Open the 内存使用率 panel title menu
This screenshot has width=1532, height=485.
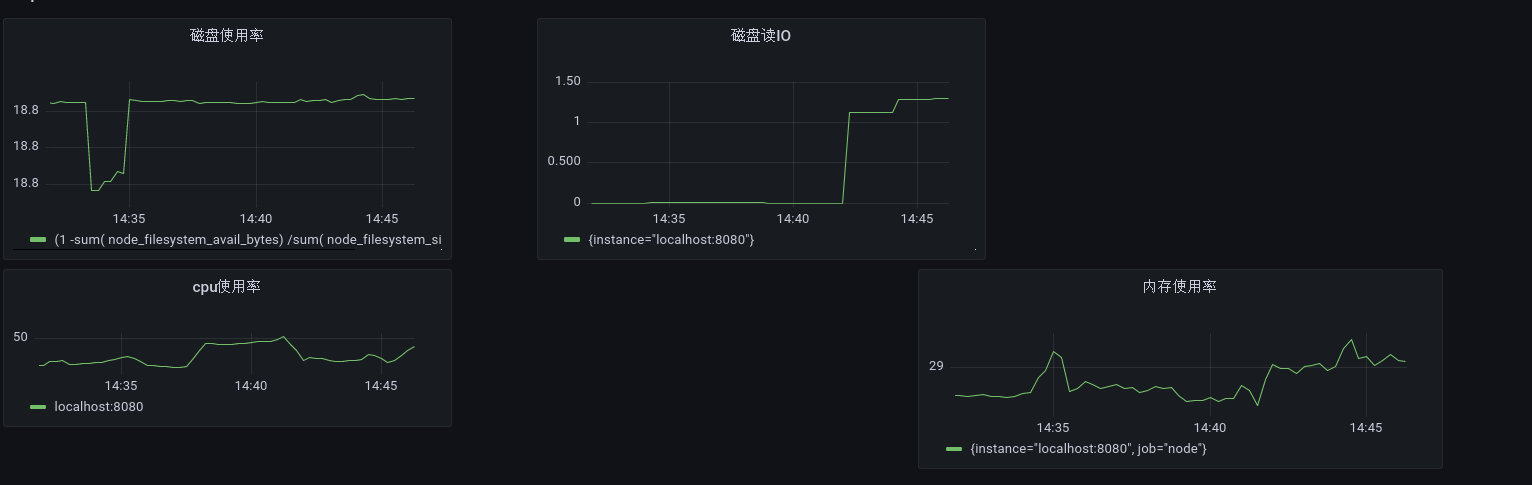pyautogui.click(x=1180, y=287)
